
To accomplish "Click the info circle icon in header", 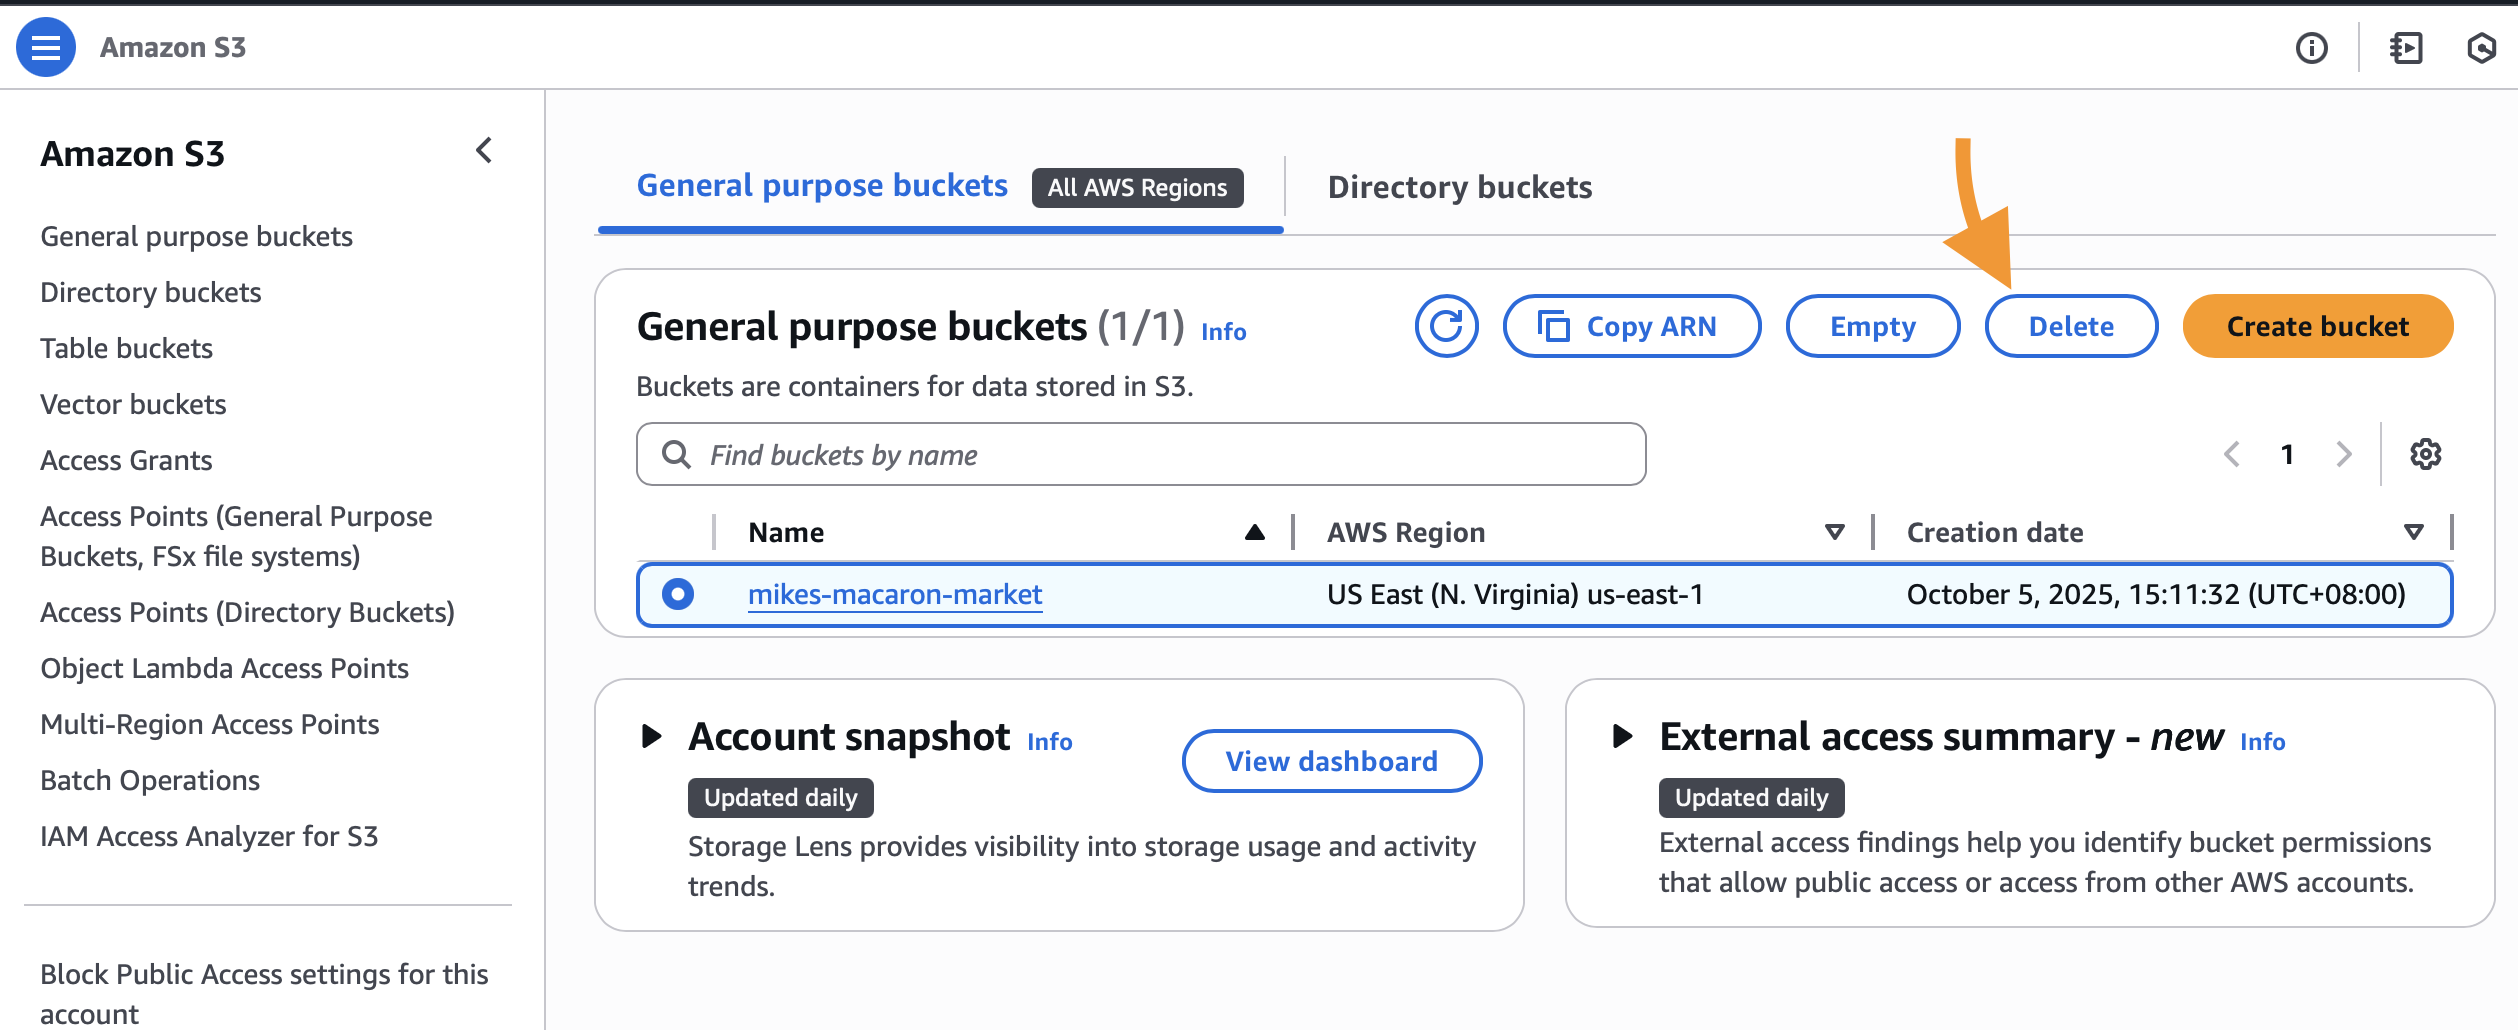I will pos(2311,48).
